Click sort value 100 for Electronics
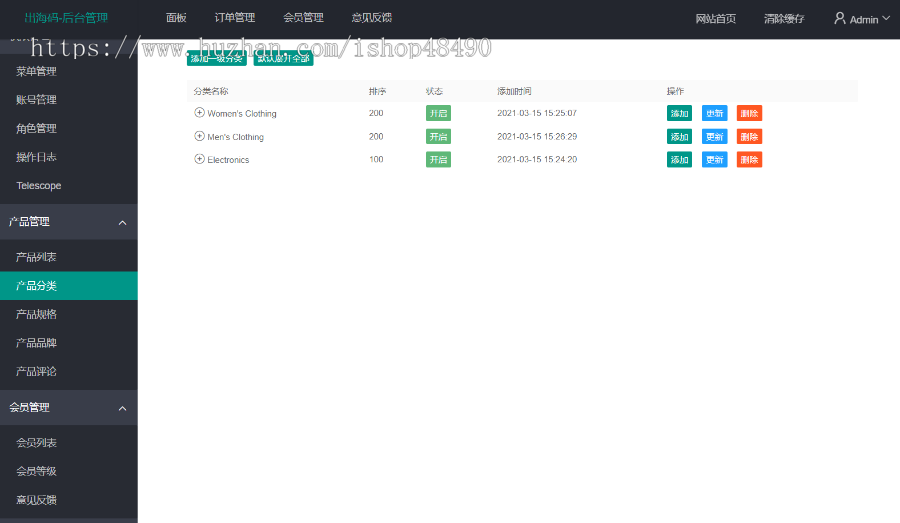This screenshot has width=900, height=523. tap(376, 160)
